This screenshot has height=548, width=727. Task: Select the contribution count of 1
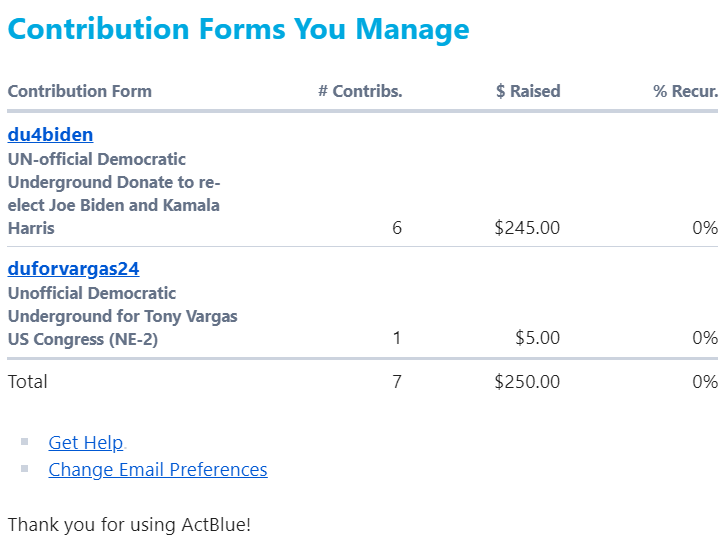point(397,338)
